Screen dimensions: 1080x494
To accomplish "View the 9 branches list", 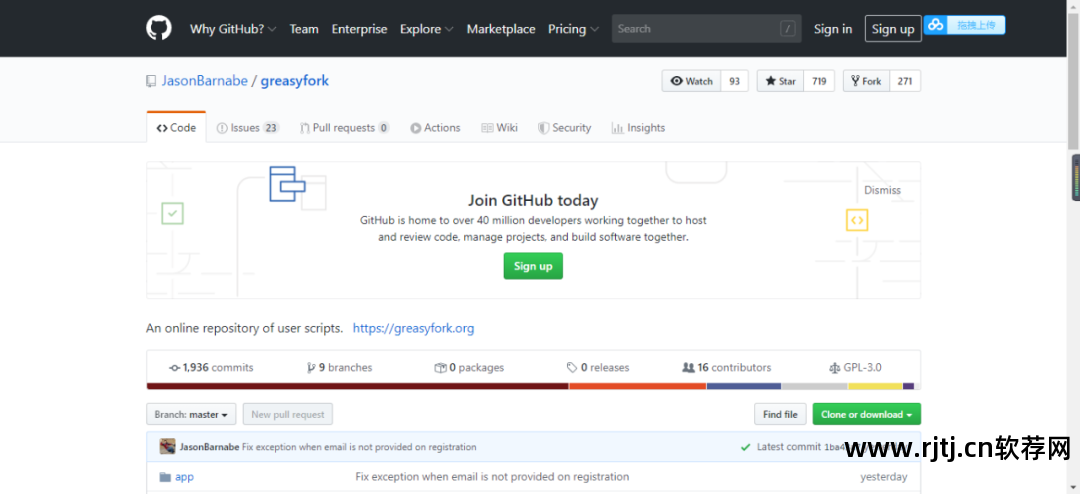I will pos(340,367).
